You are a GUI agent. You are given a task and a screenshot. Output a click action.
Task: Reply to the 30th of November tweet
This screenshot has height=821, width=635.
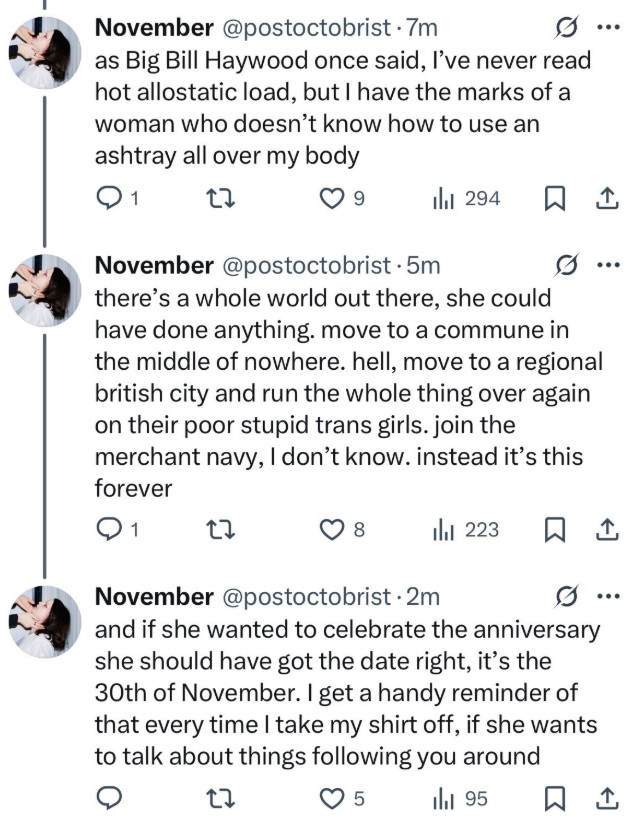point(108,798)
